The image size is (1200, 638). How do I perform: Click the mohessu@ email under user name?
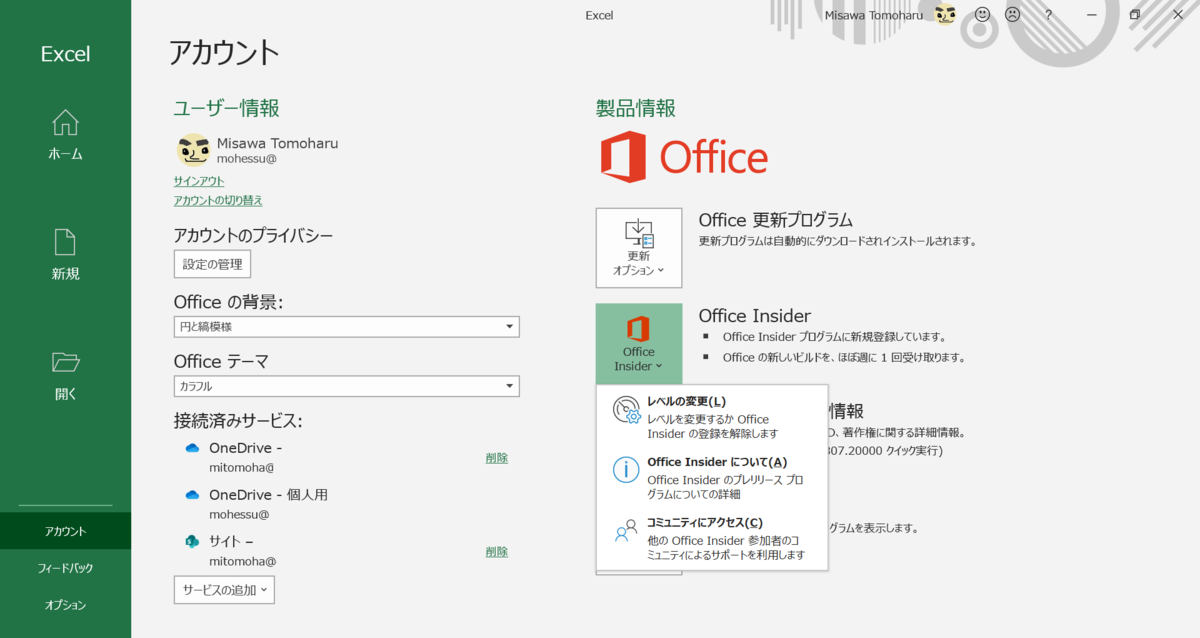[x=247, y=158]
